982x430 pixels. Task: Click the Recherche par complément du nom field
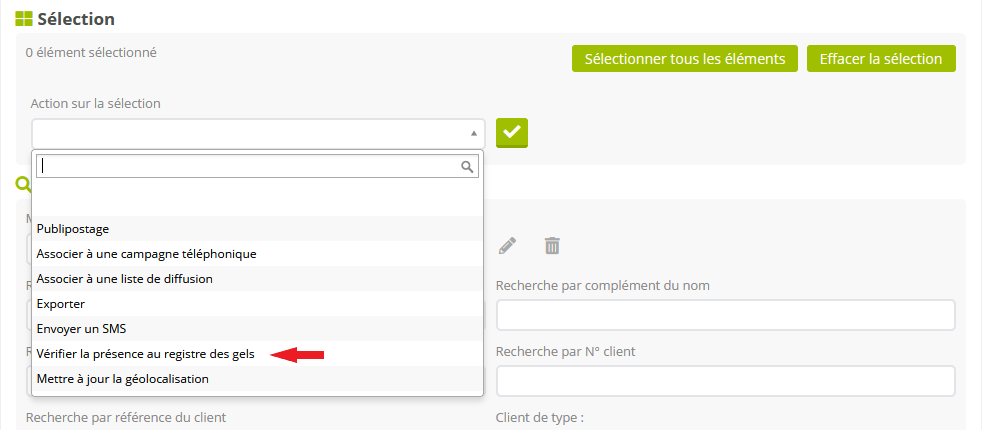click(x=726, y=315)
